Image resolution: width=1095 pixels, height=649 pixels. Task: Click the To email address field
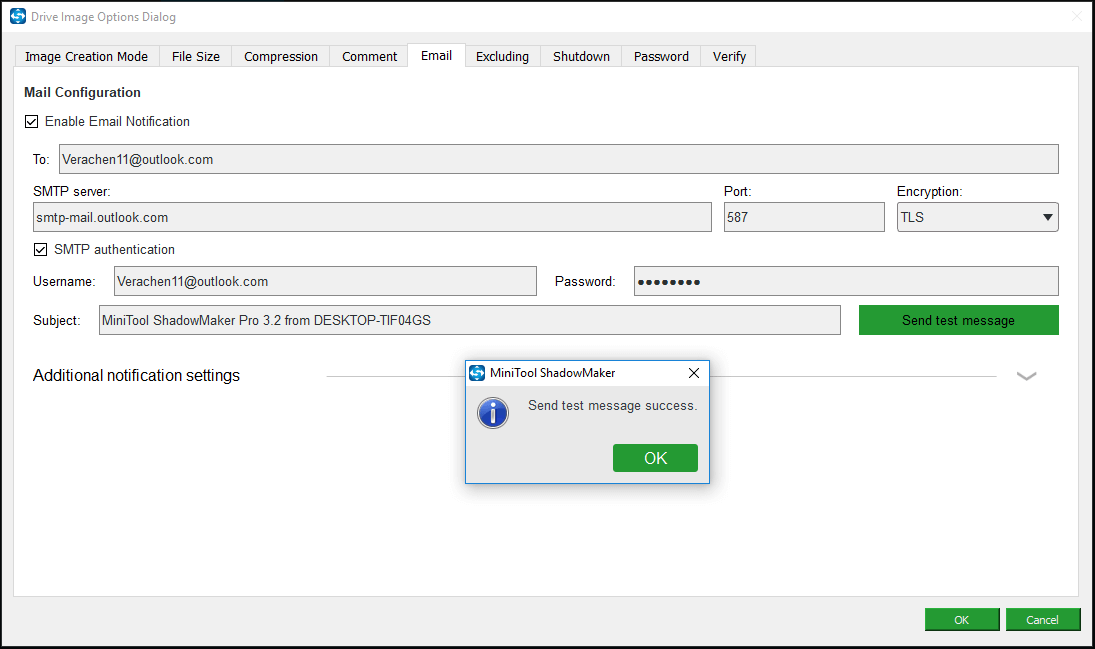(559, 159)
